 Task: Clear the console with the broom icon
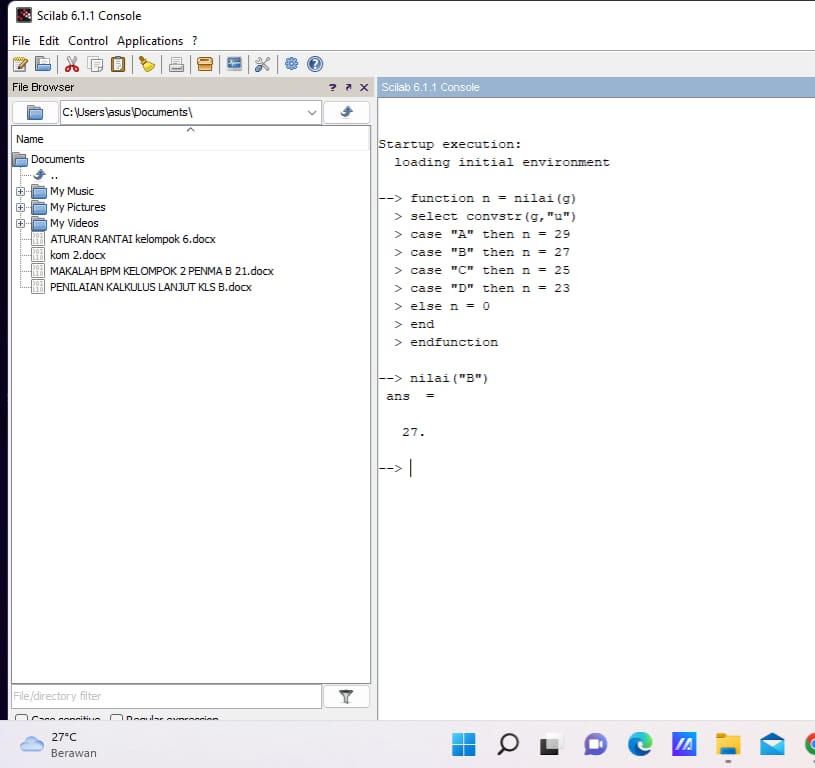coord(147,64)
